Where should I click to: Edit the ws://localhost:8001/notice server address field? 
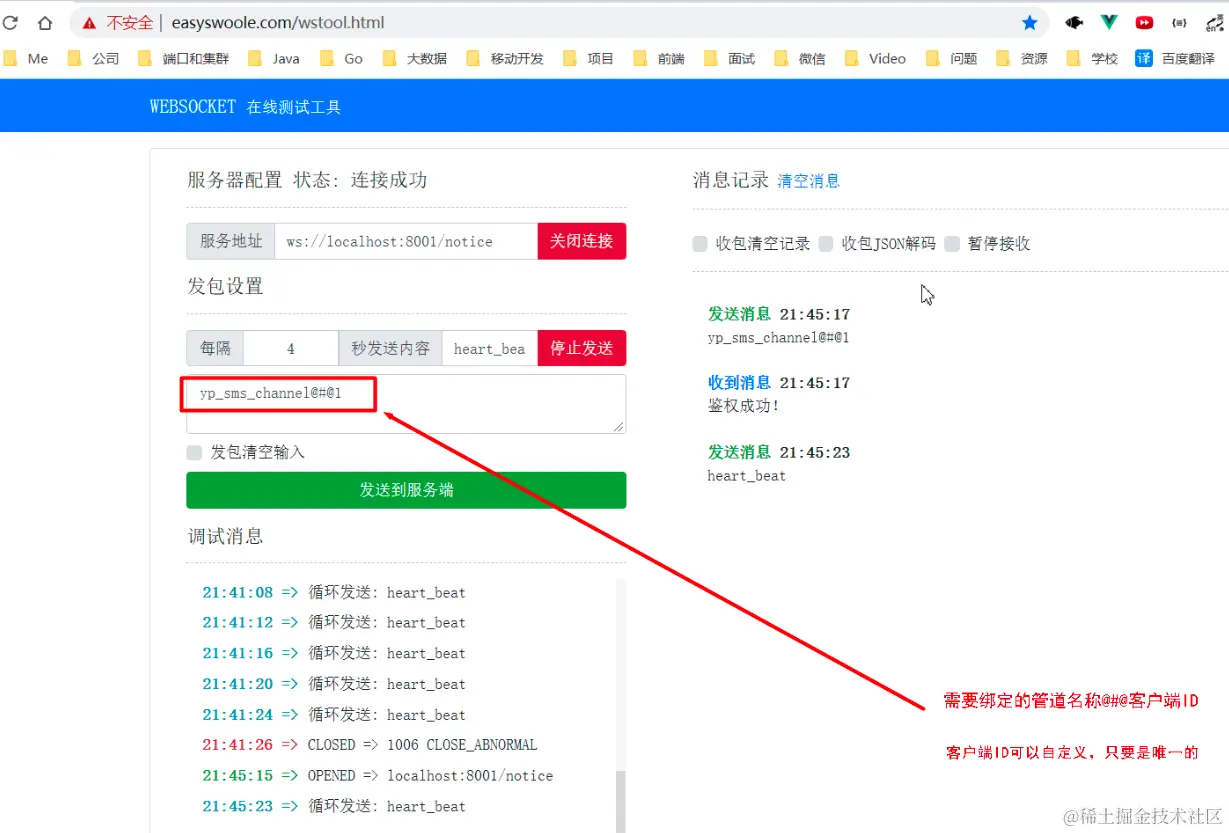tap(406, 241)
